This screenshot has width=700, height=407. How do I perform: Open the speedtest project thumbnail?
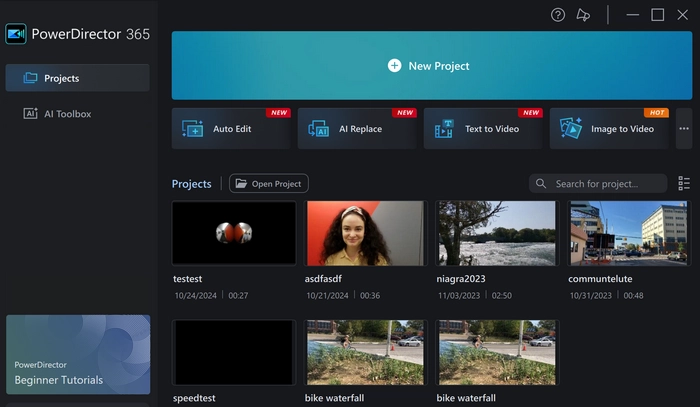pyautogui.click(x=234, y=353)
